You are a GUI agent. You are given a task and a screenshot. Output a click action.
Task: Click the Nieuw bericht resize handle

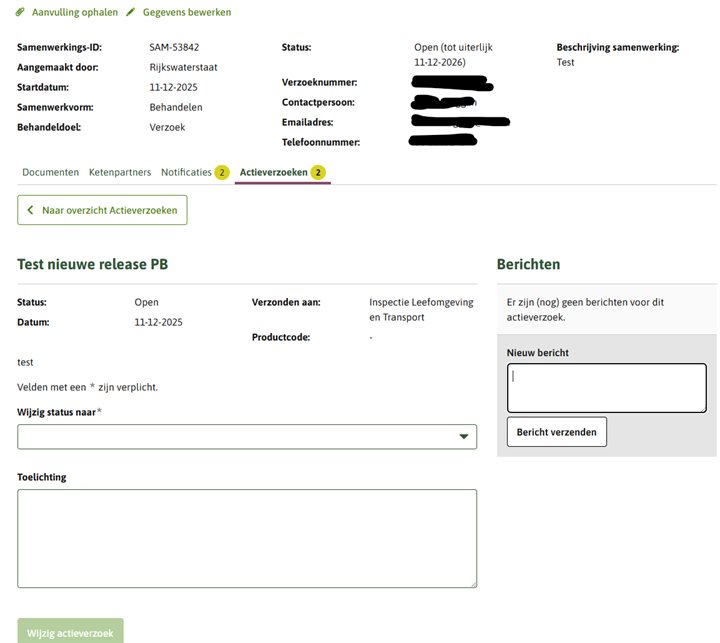(703, 409)
